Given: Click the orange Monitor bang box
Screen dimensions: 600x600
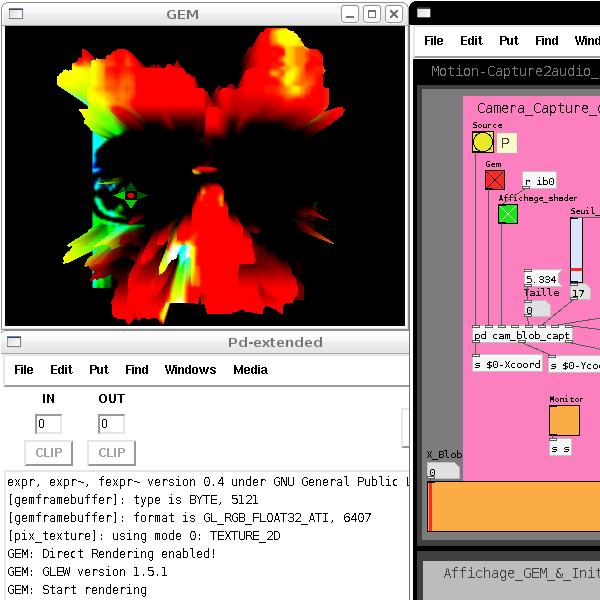Looking at the screenshot, I should coord(564,420).
